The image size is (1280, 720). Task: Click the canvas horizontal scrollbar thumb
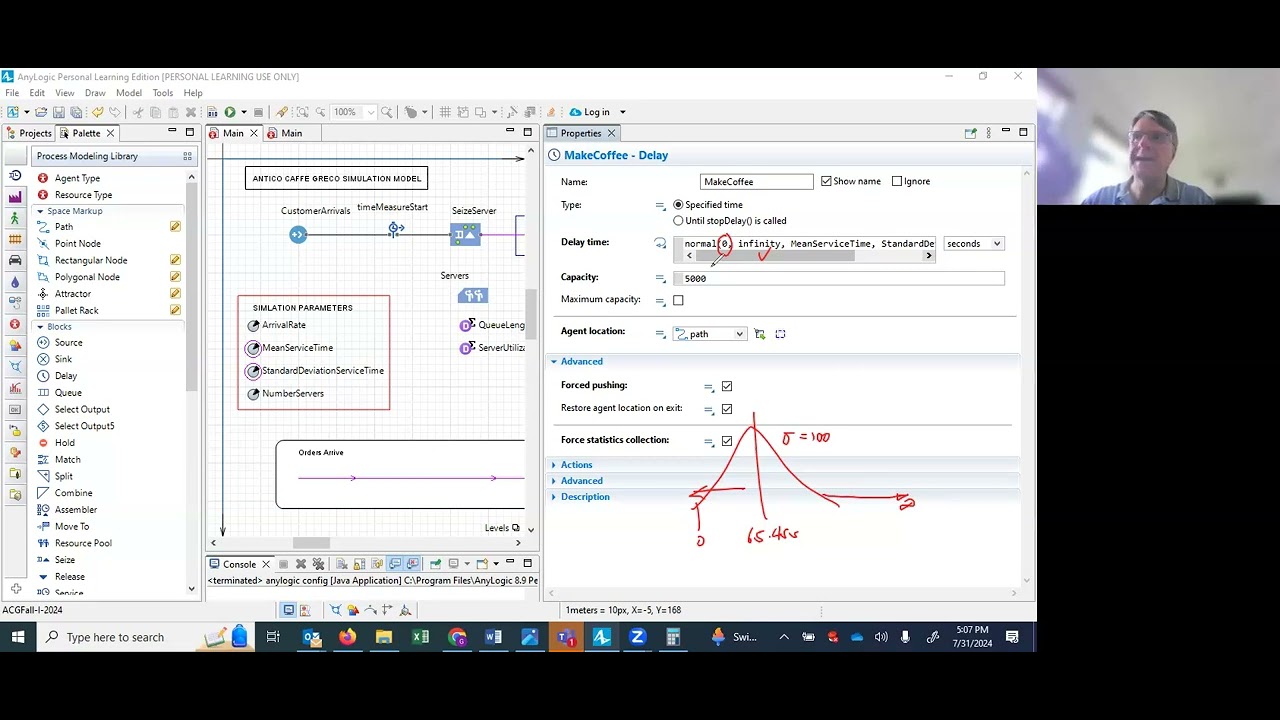(311, 543)
